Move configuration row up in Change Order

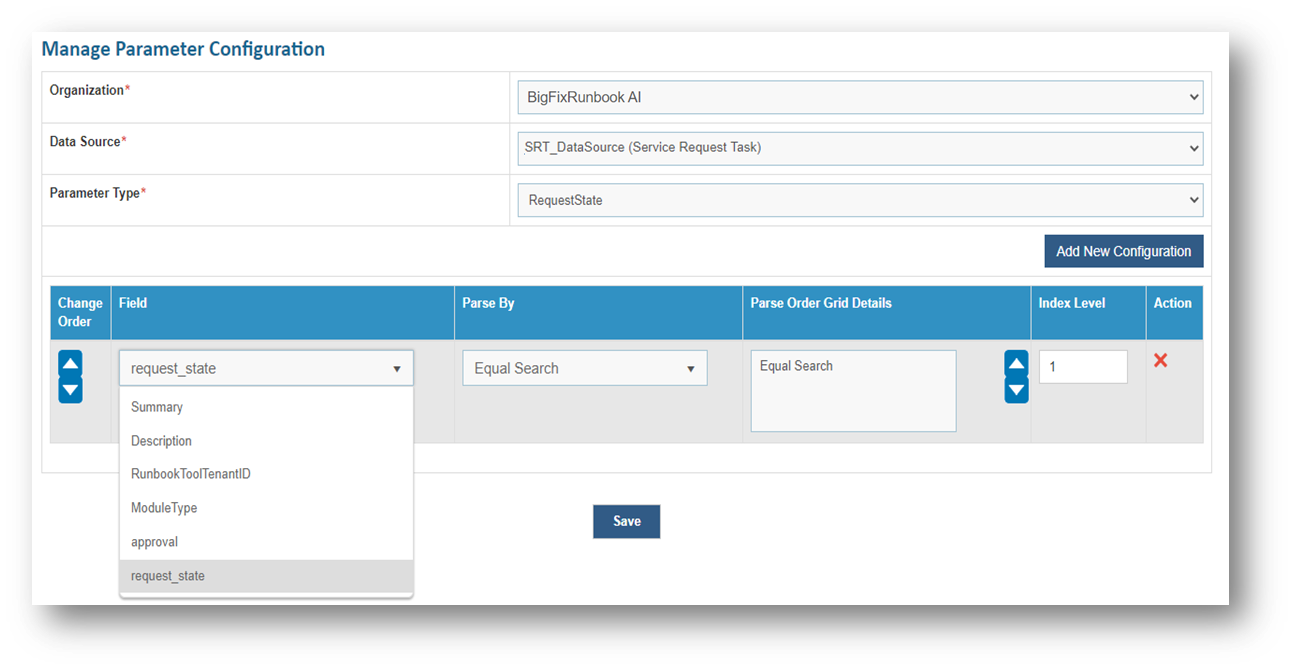click(70, 364)
